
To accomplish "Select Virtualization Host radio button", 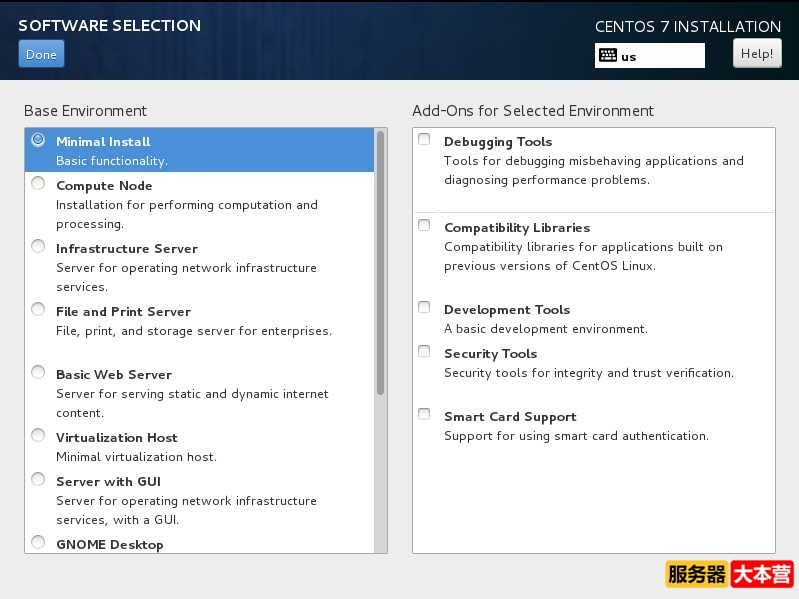I will [x=38, y=435].
